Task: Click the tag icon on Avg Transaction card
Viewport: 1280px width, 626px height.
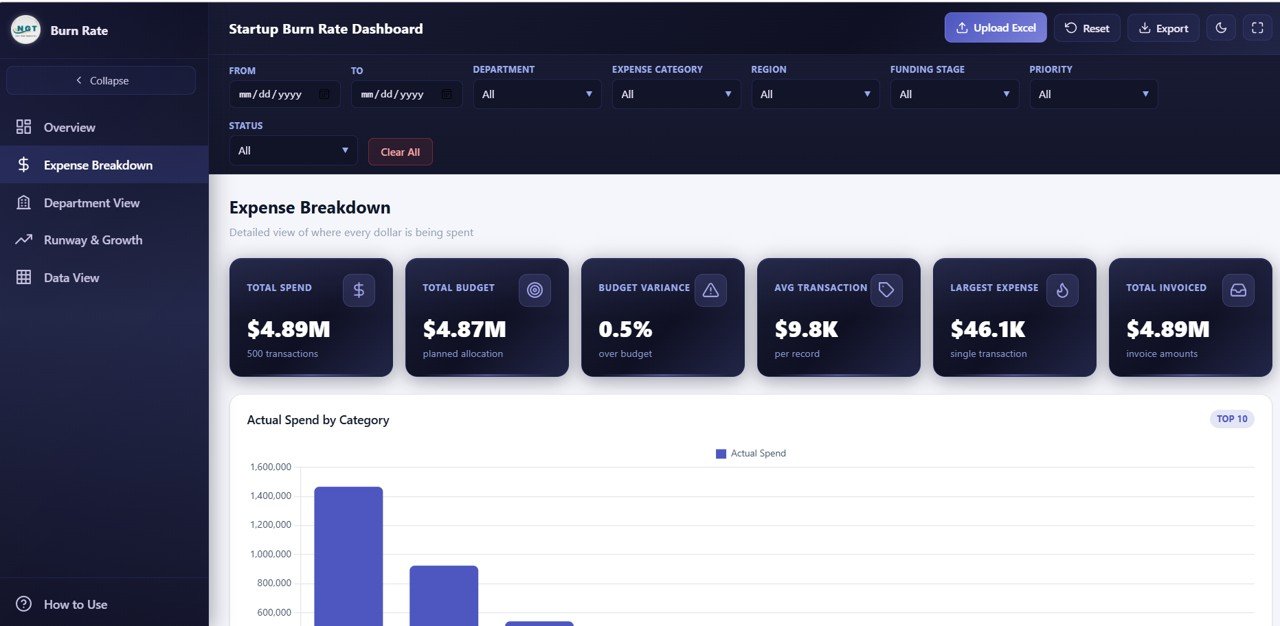Action: pos(886,289)
